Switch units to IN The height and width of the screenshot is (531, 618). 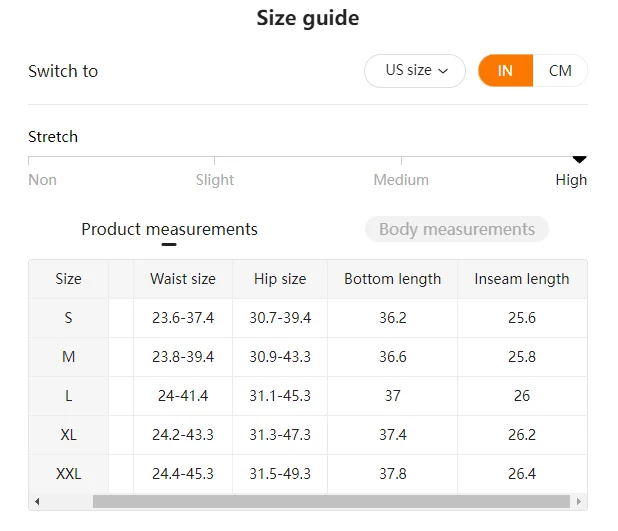pyautogui.click(x=505, y=71)
